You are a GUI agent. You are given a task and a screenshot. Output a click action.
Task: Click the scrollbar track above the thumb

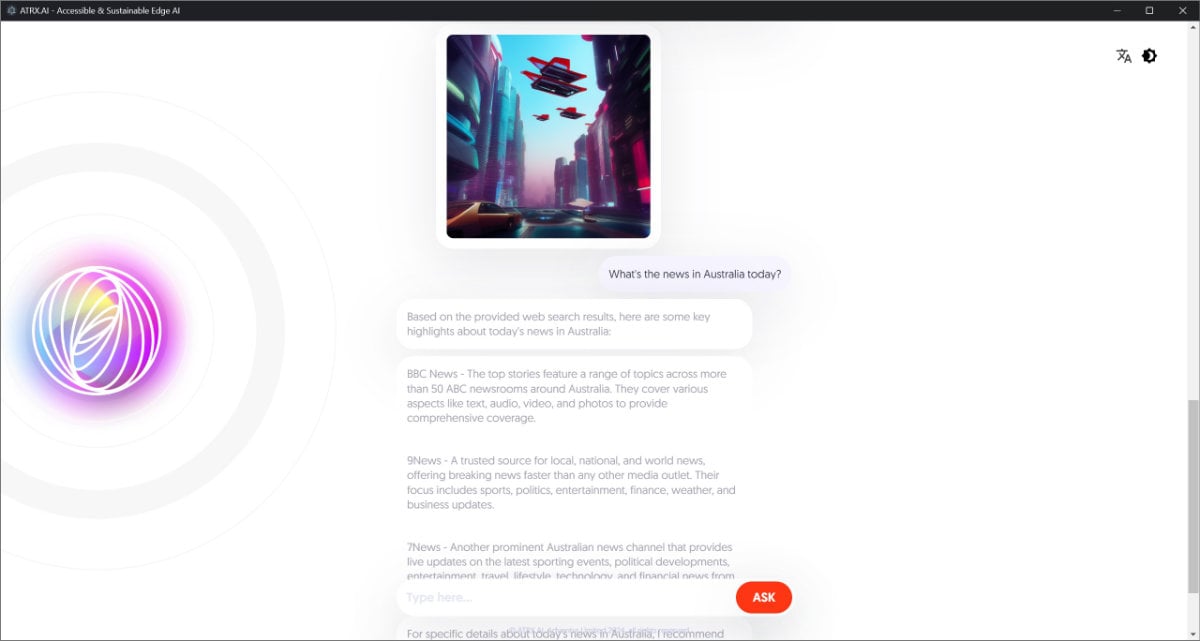point(1193,212)
